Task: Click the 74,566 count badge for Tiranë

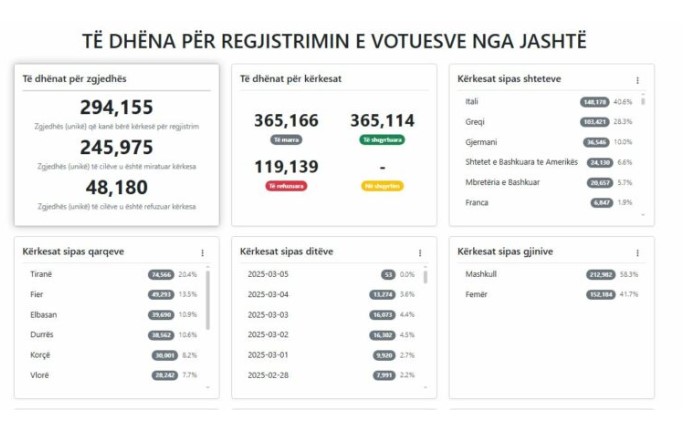Action: [162, 274]
